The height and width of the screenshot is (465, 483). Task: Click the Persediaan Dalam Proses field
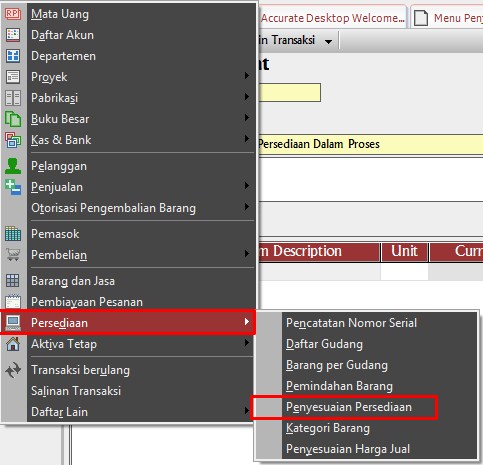[x=370, y=144]
